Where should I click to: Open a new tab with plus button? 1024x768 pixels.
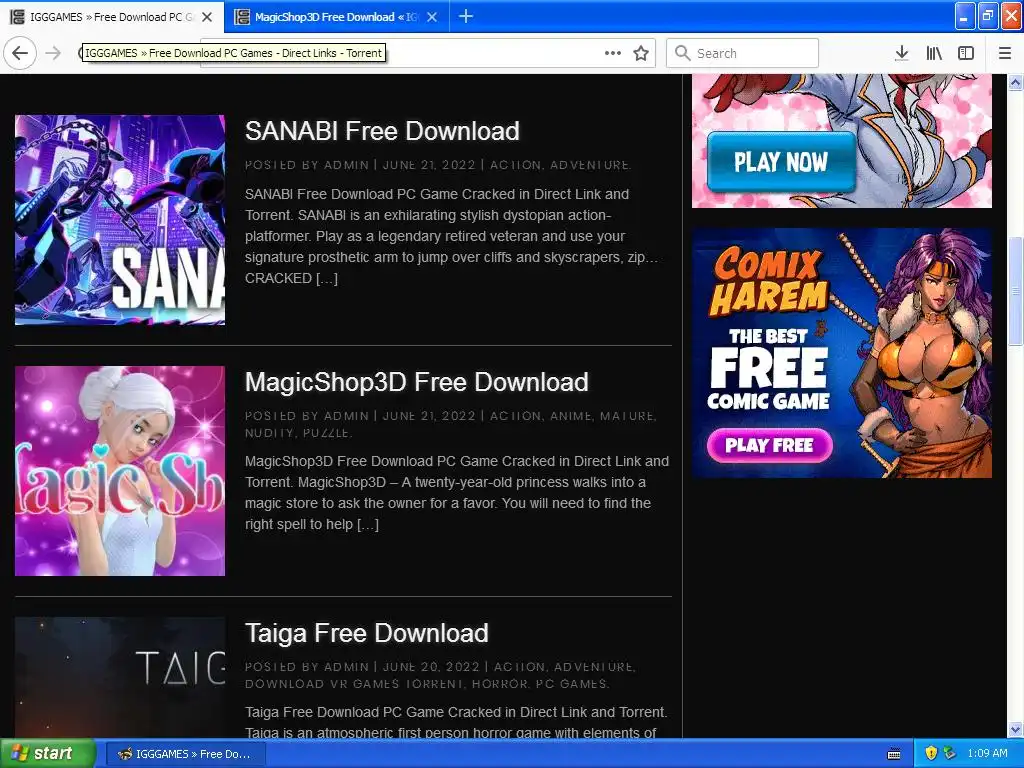point(466,16)
